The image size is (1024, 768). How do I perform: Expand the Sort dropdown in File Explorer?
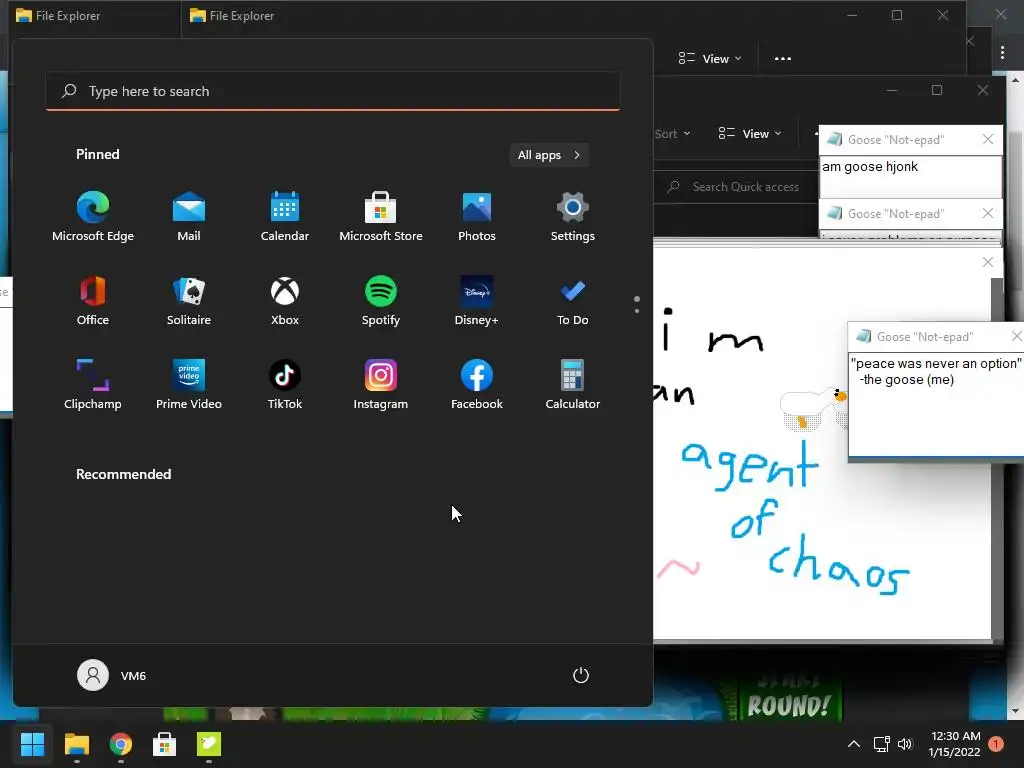[x=673, y=134]
